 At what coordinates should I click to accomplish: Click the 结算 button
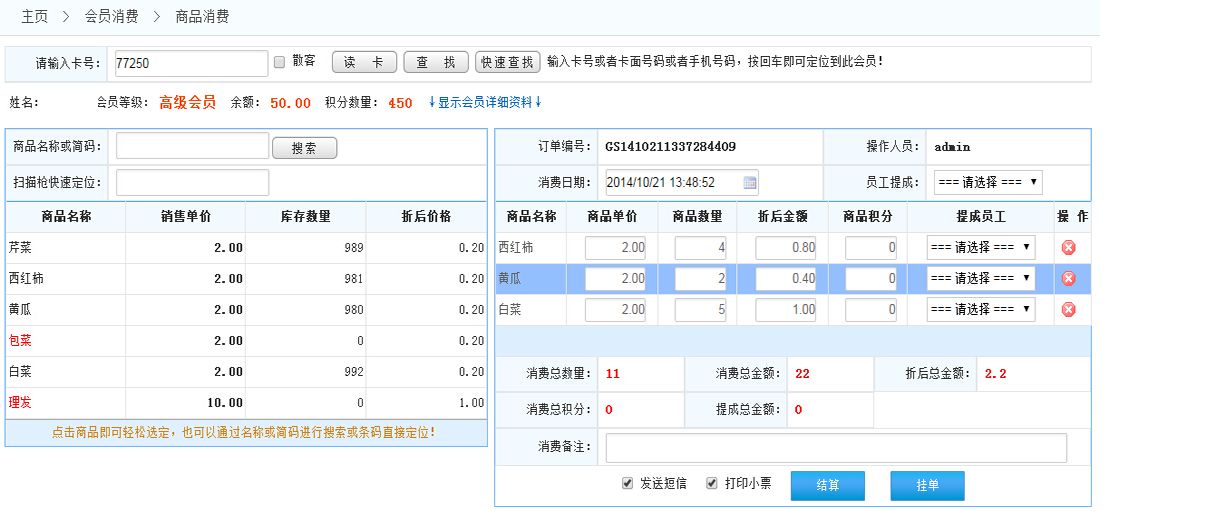[827, 485]
